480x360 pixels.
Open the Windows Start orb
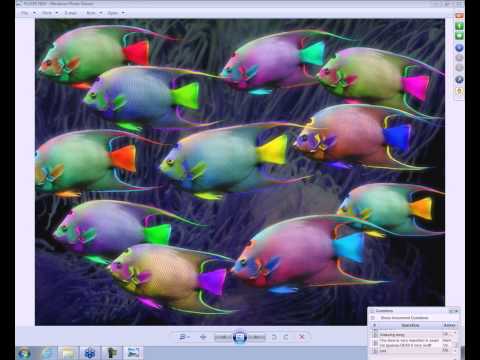click(x=24, y=353)
